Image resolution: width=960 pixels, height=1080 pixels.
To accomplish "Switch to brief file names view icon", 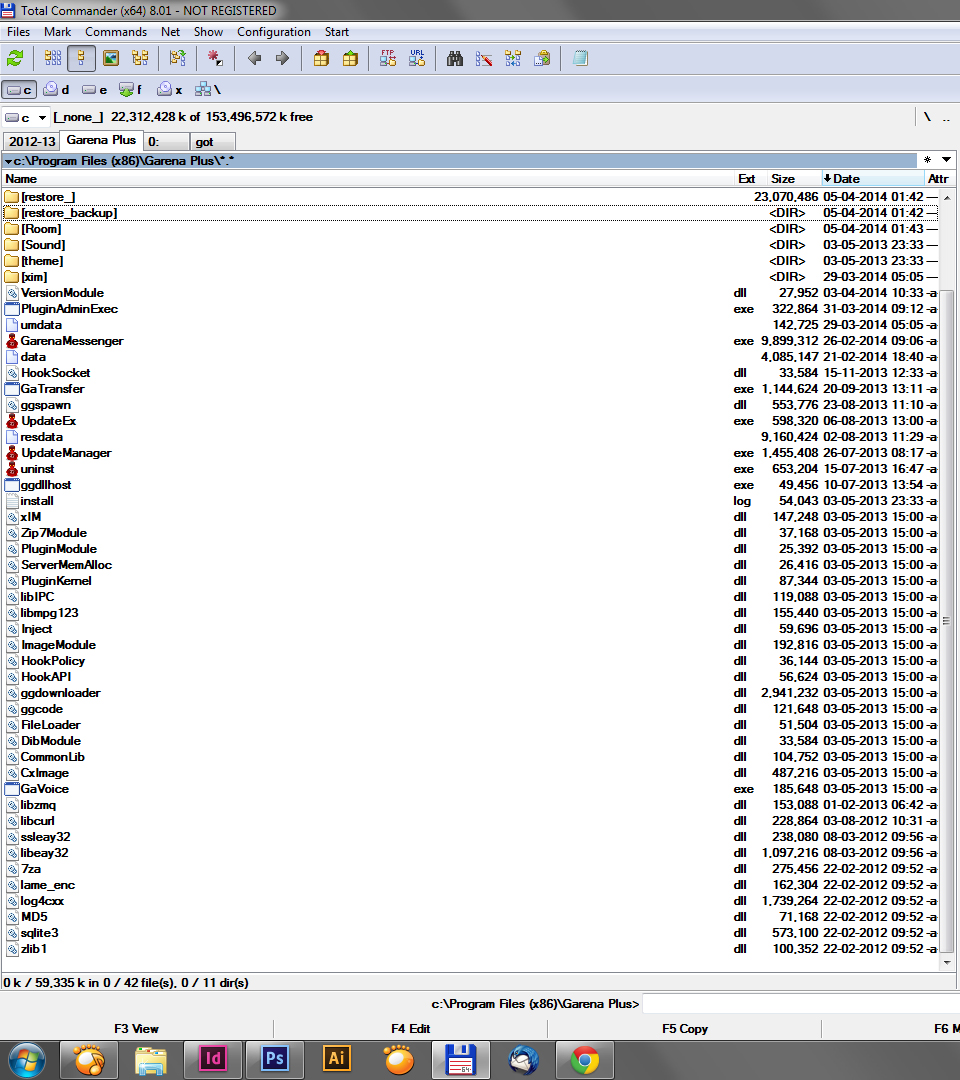I will (x=53, y=59).
